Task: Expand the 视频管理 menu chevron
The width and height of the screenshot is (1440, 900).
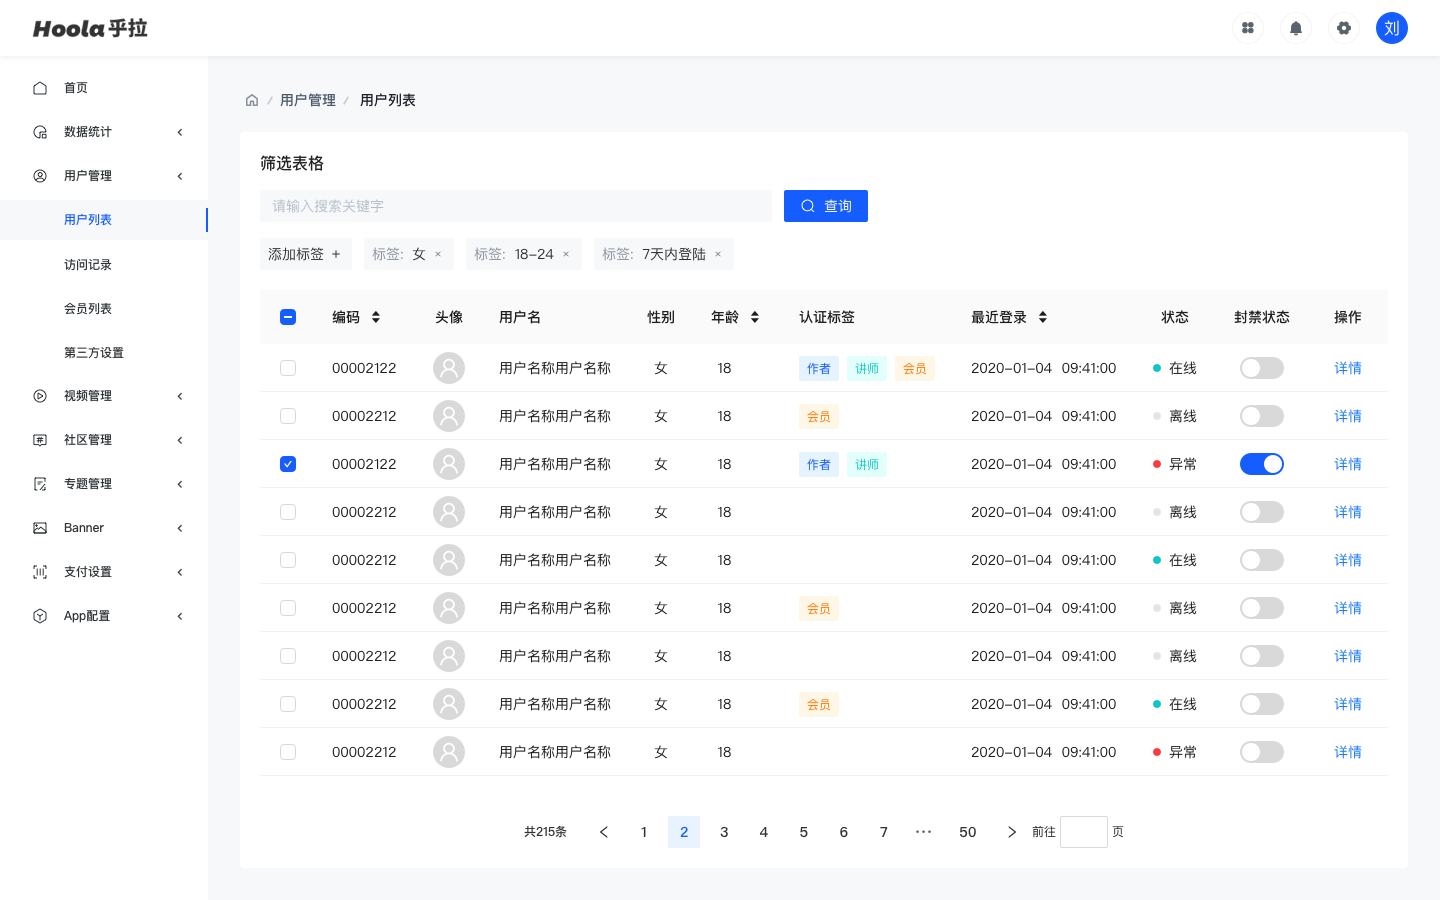Action: pos(180,396)
